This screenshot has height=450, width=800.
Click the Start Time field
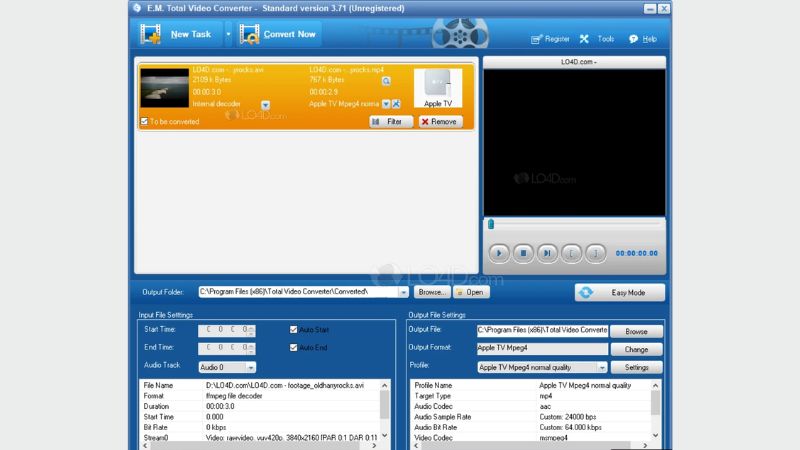coord(227,330)
